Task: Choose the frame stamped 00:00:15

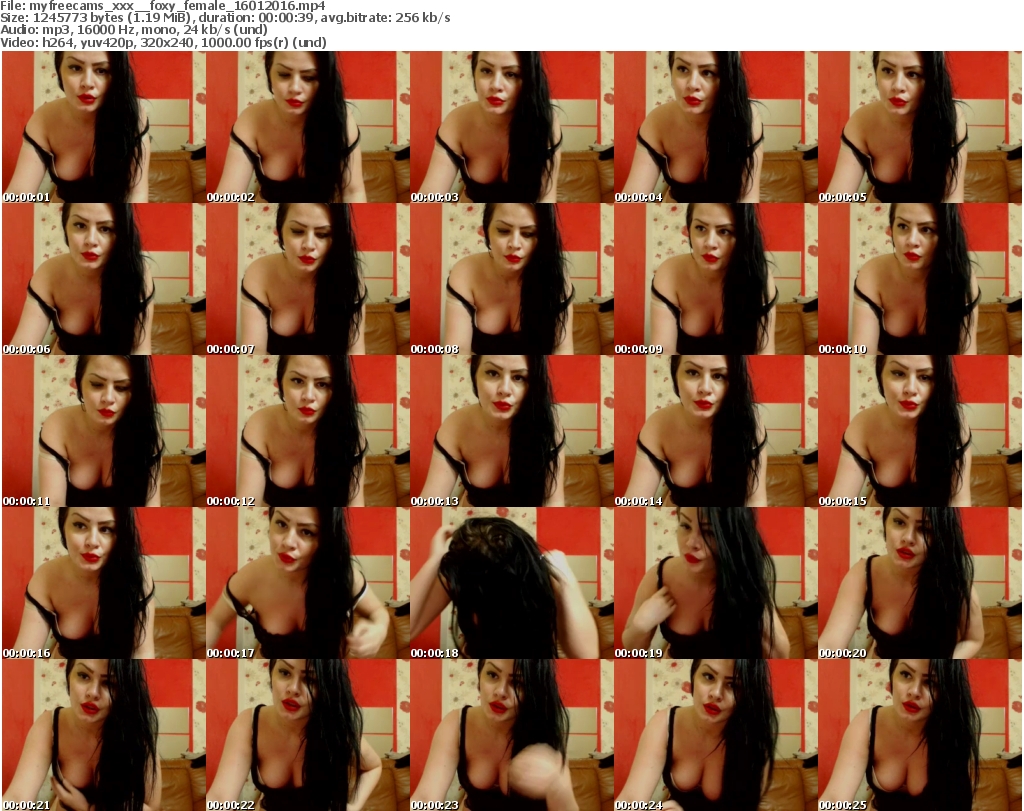Action: tap(920, 432)
